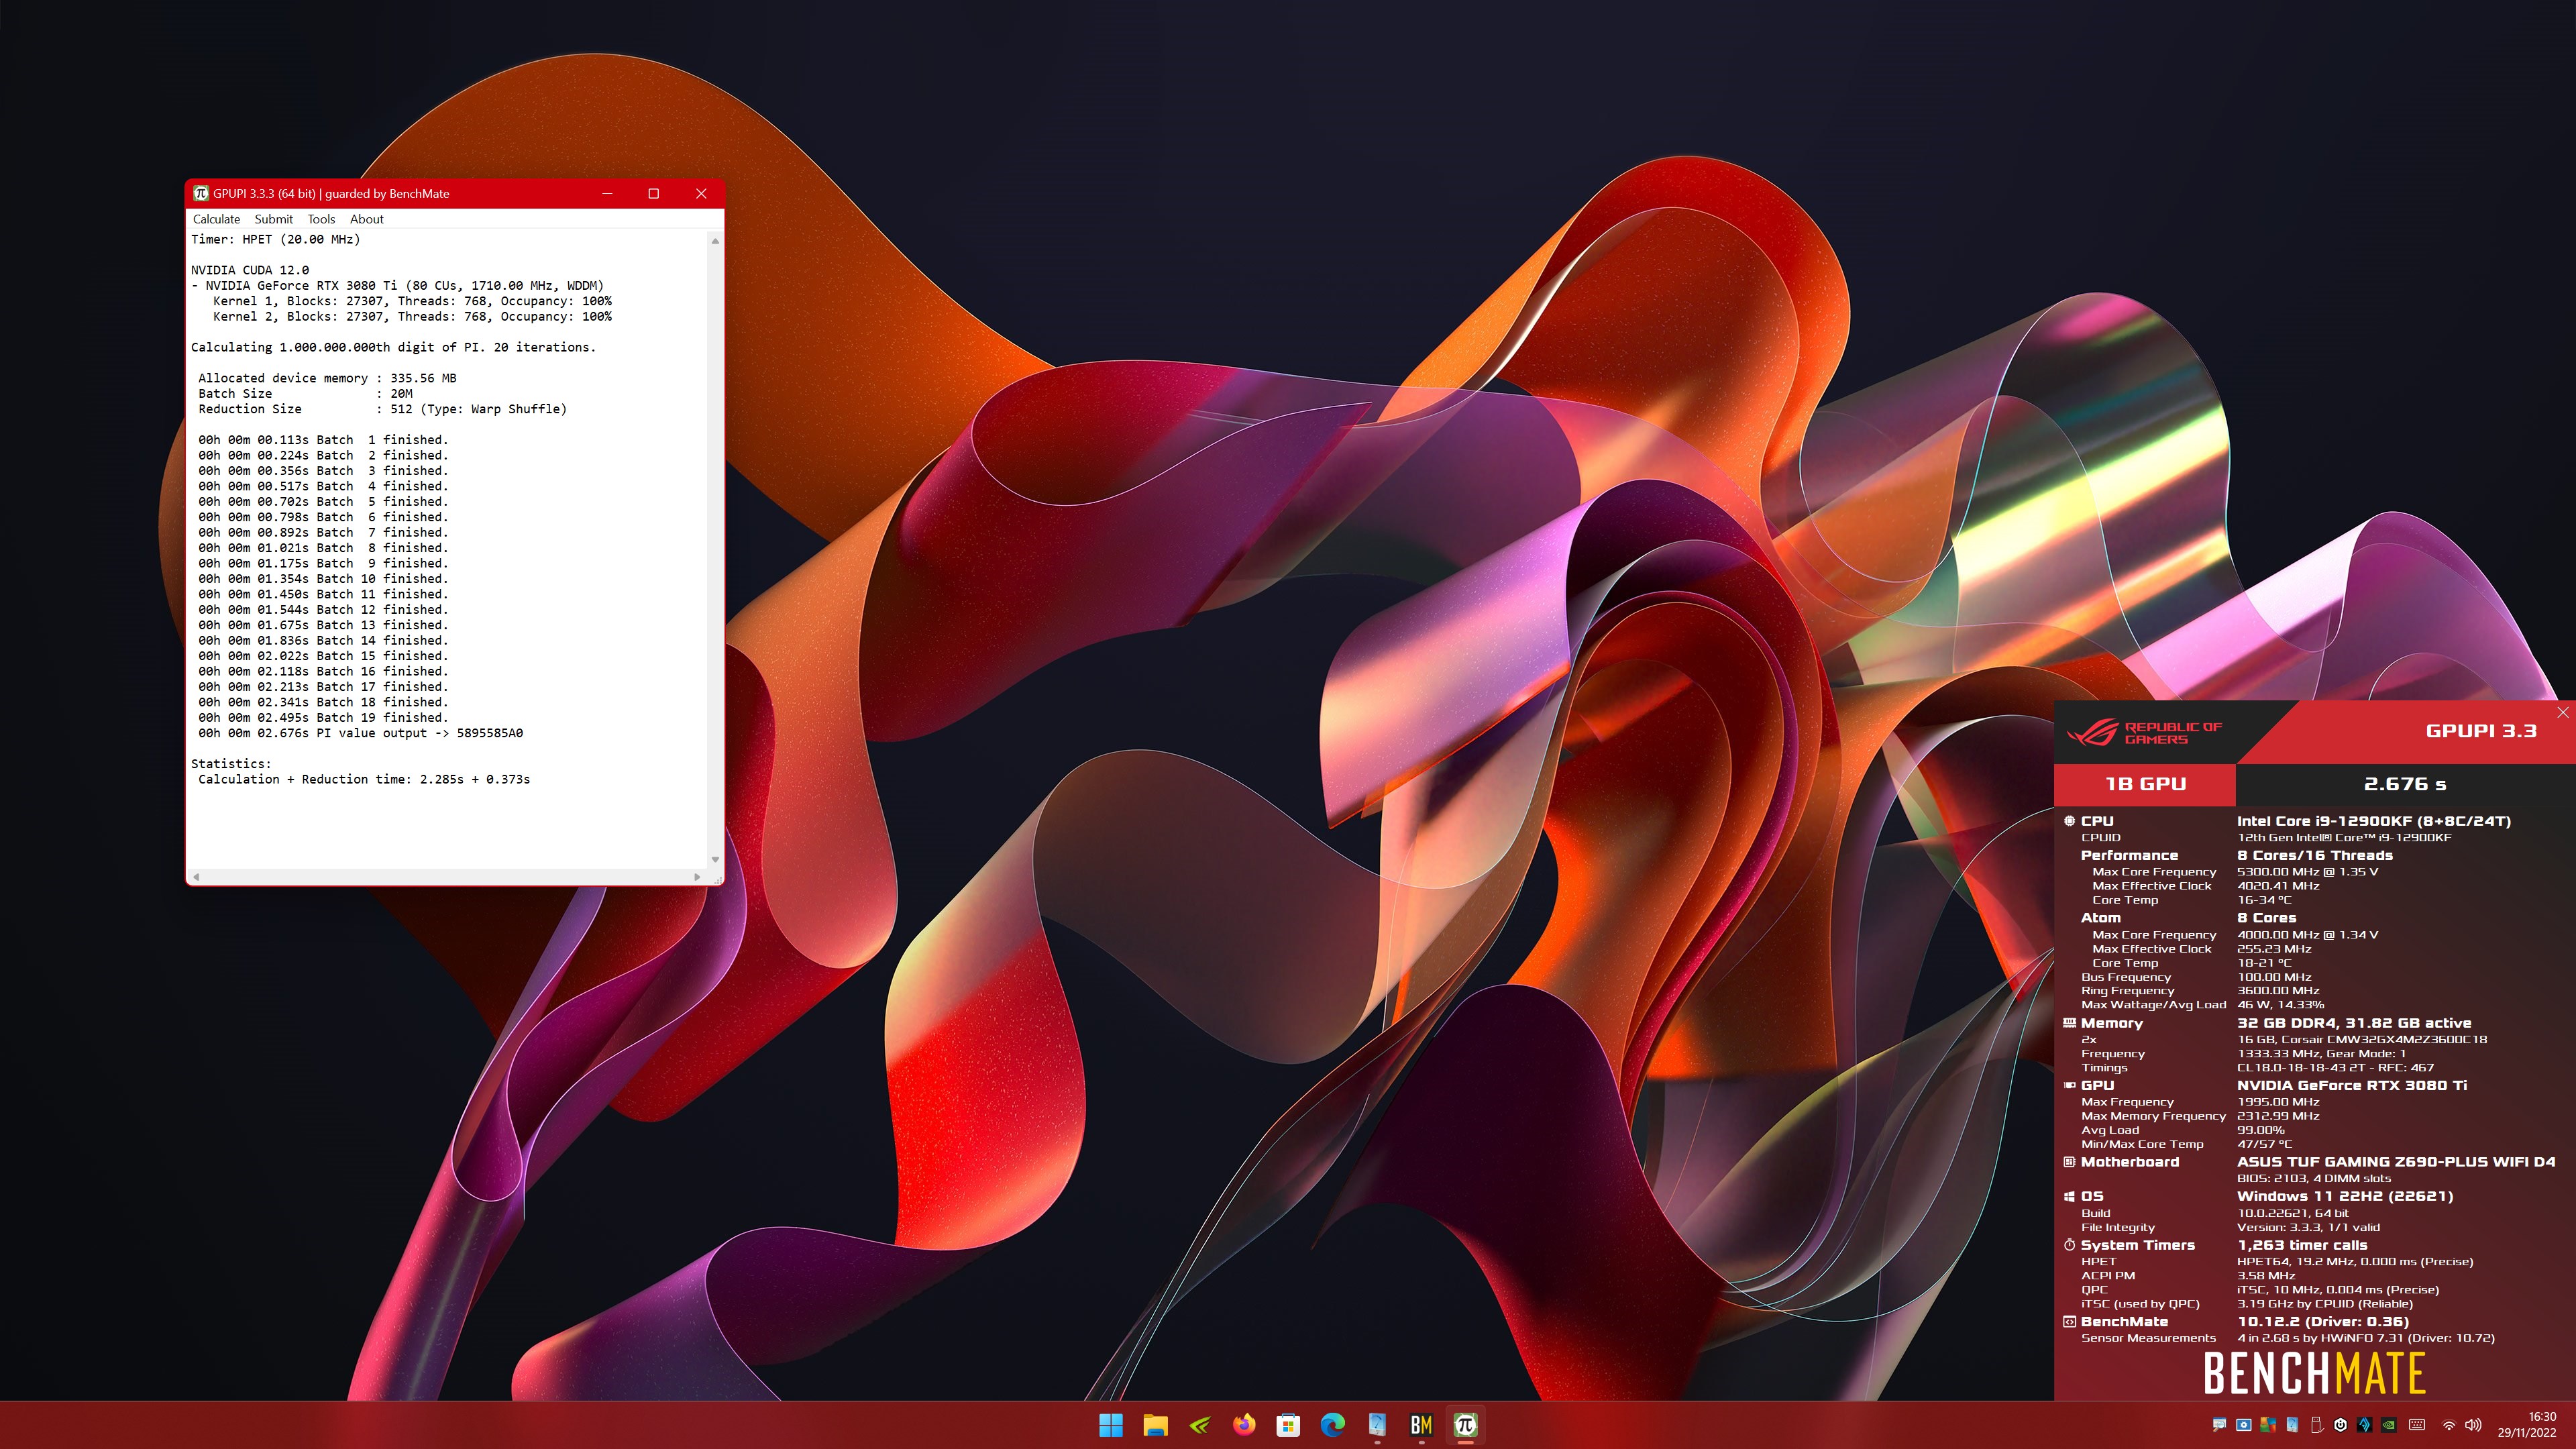Screen dimensions: 2576x1449
Task: Click 'NVIDIA CUDA 12.0' line in GPUPI
Action: [250, 270]
